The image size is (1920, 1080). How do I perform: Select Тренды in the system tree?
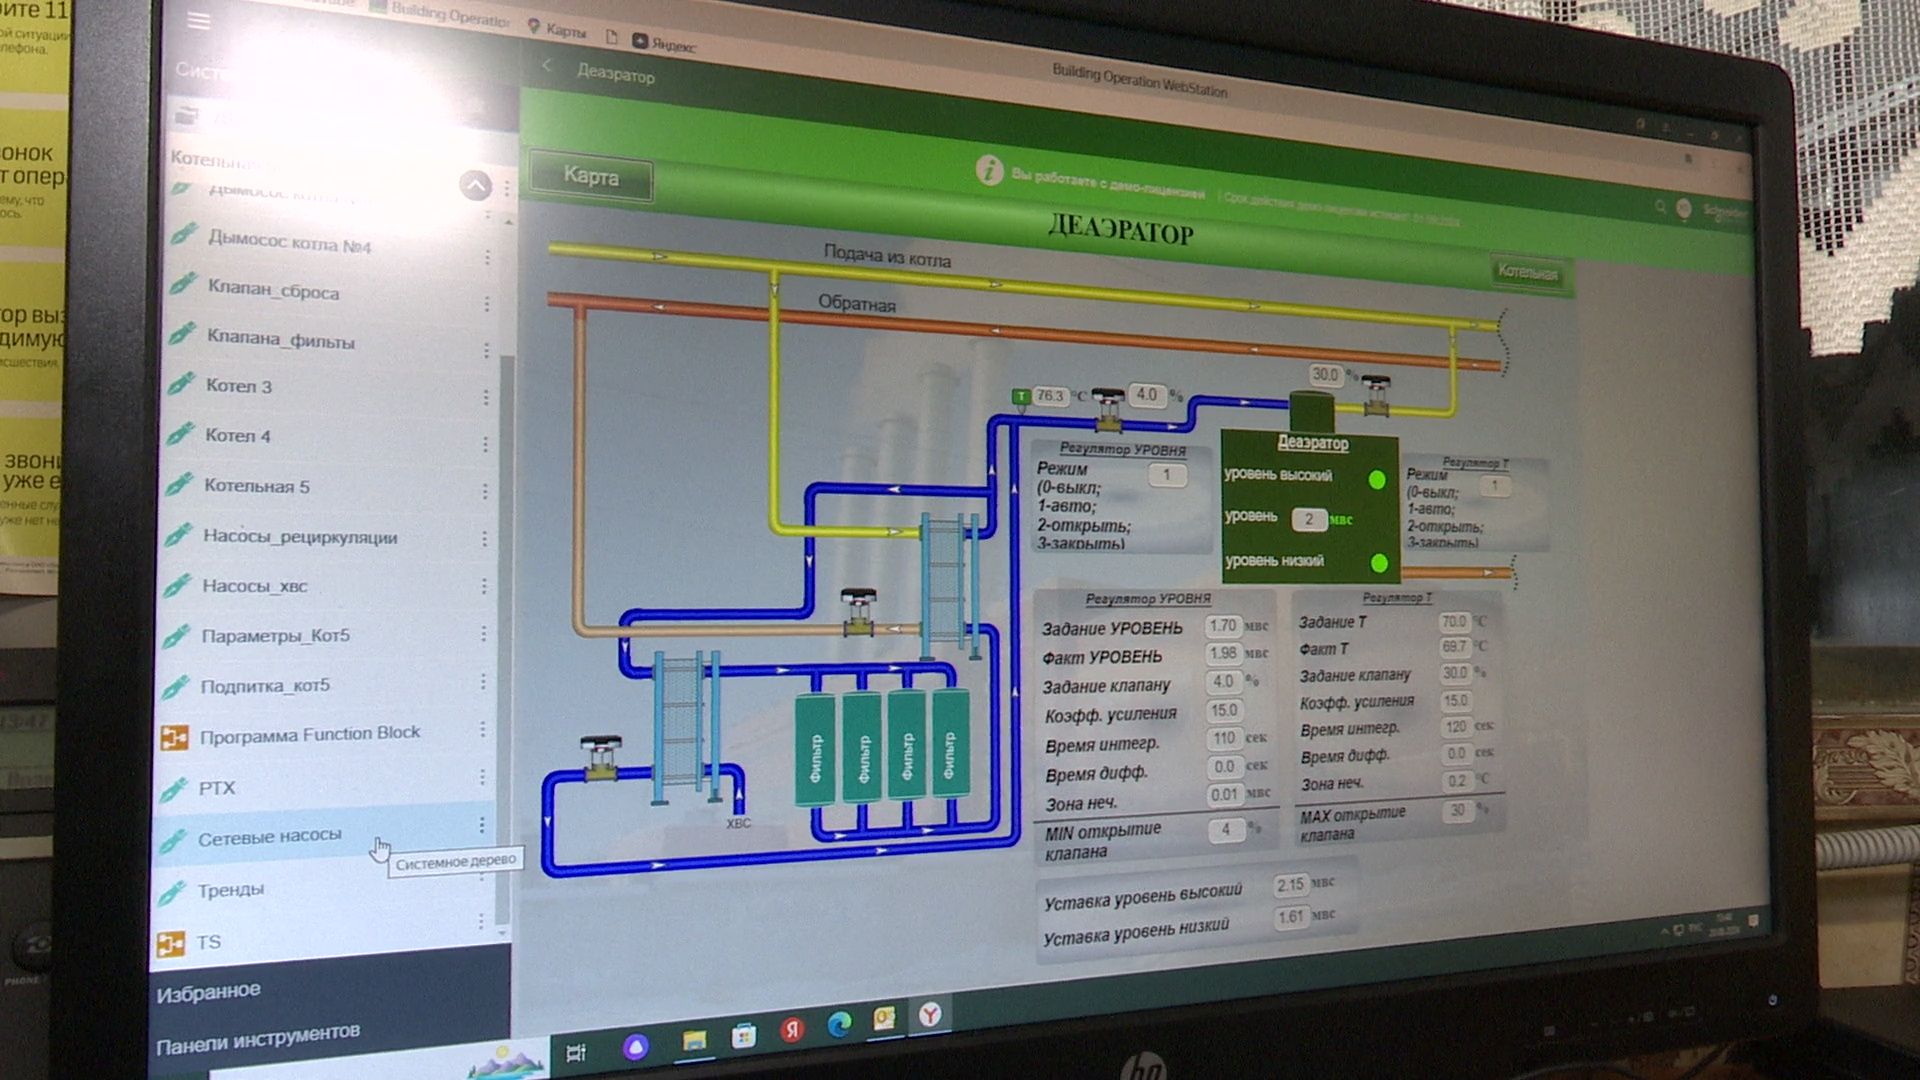pos(231,890)
